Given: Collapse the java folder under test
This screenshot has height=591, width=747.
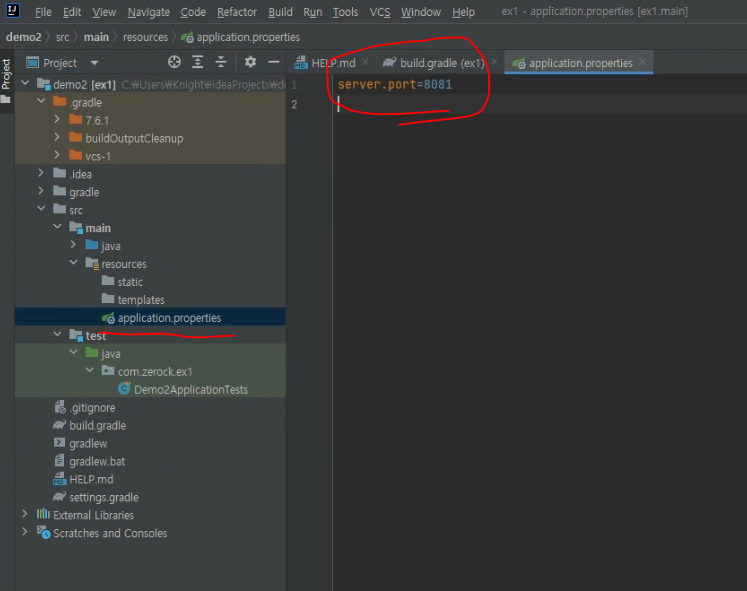Looking at the screenshot, I should click(x=74, y=352).
